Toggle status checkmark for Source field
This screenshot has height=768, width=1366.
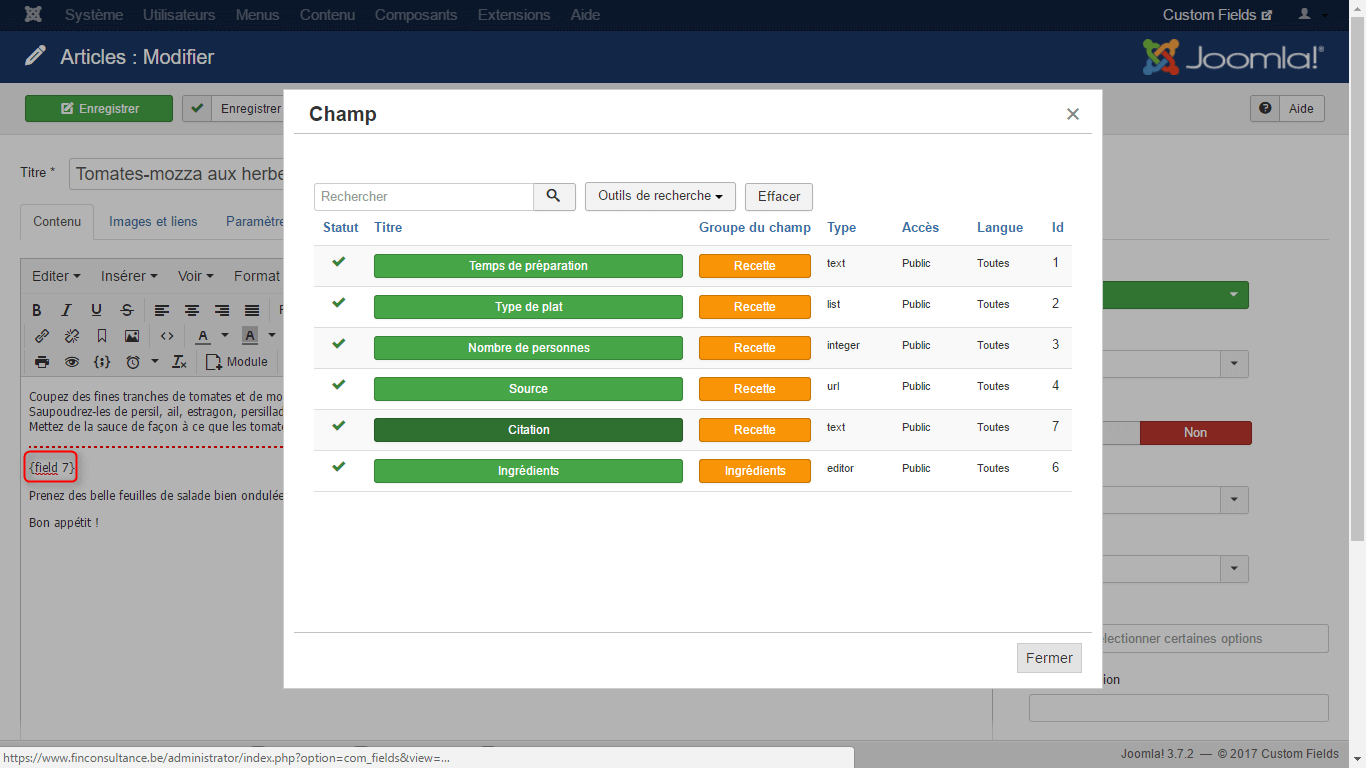339,385
